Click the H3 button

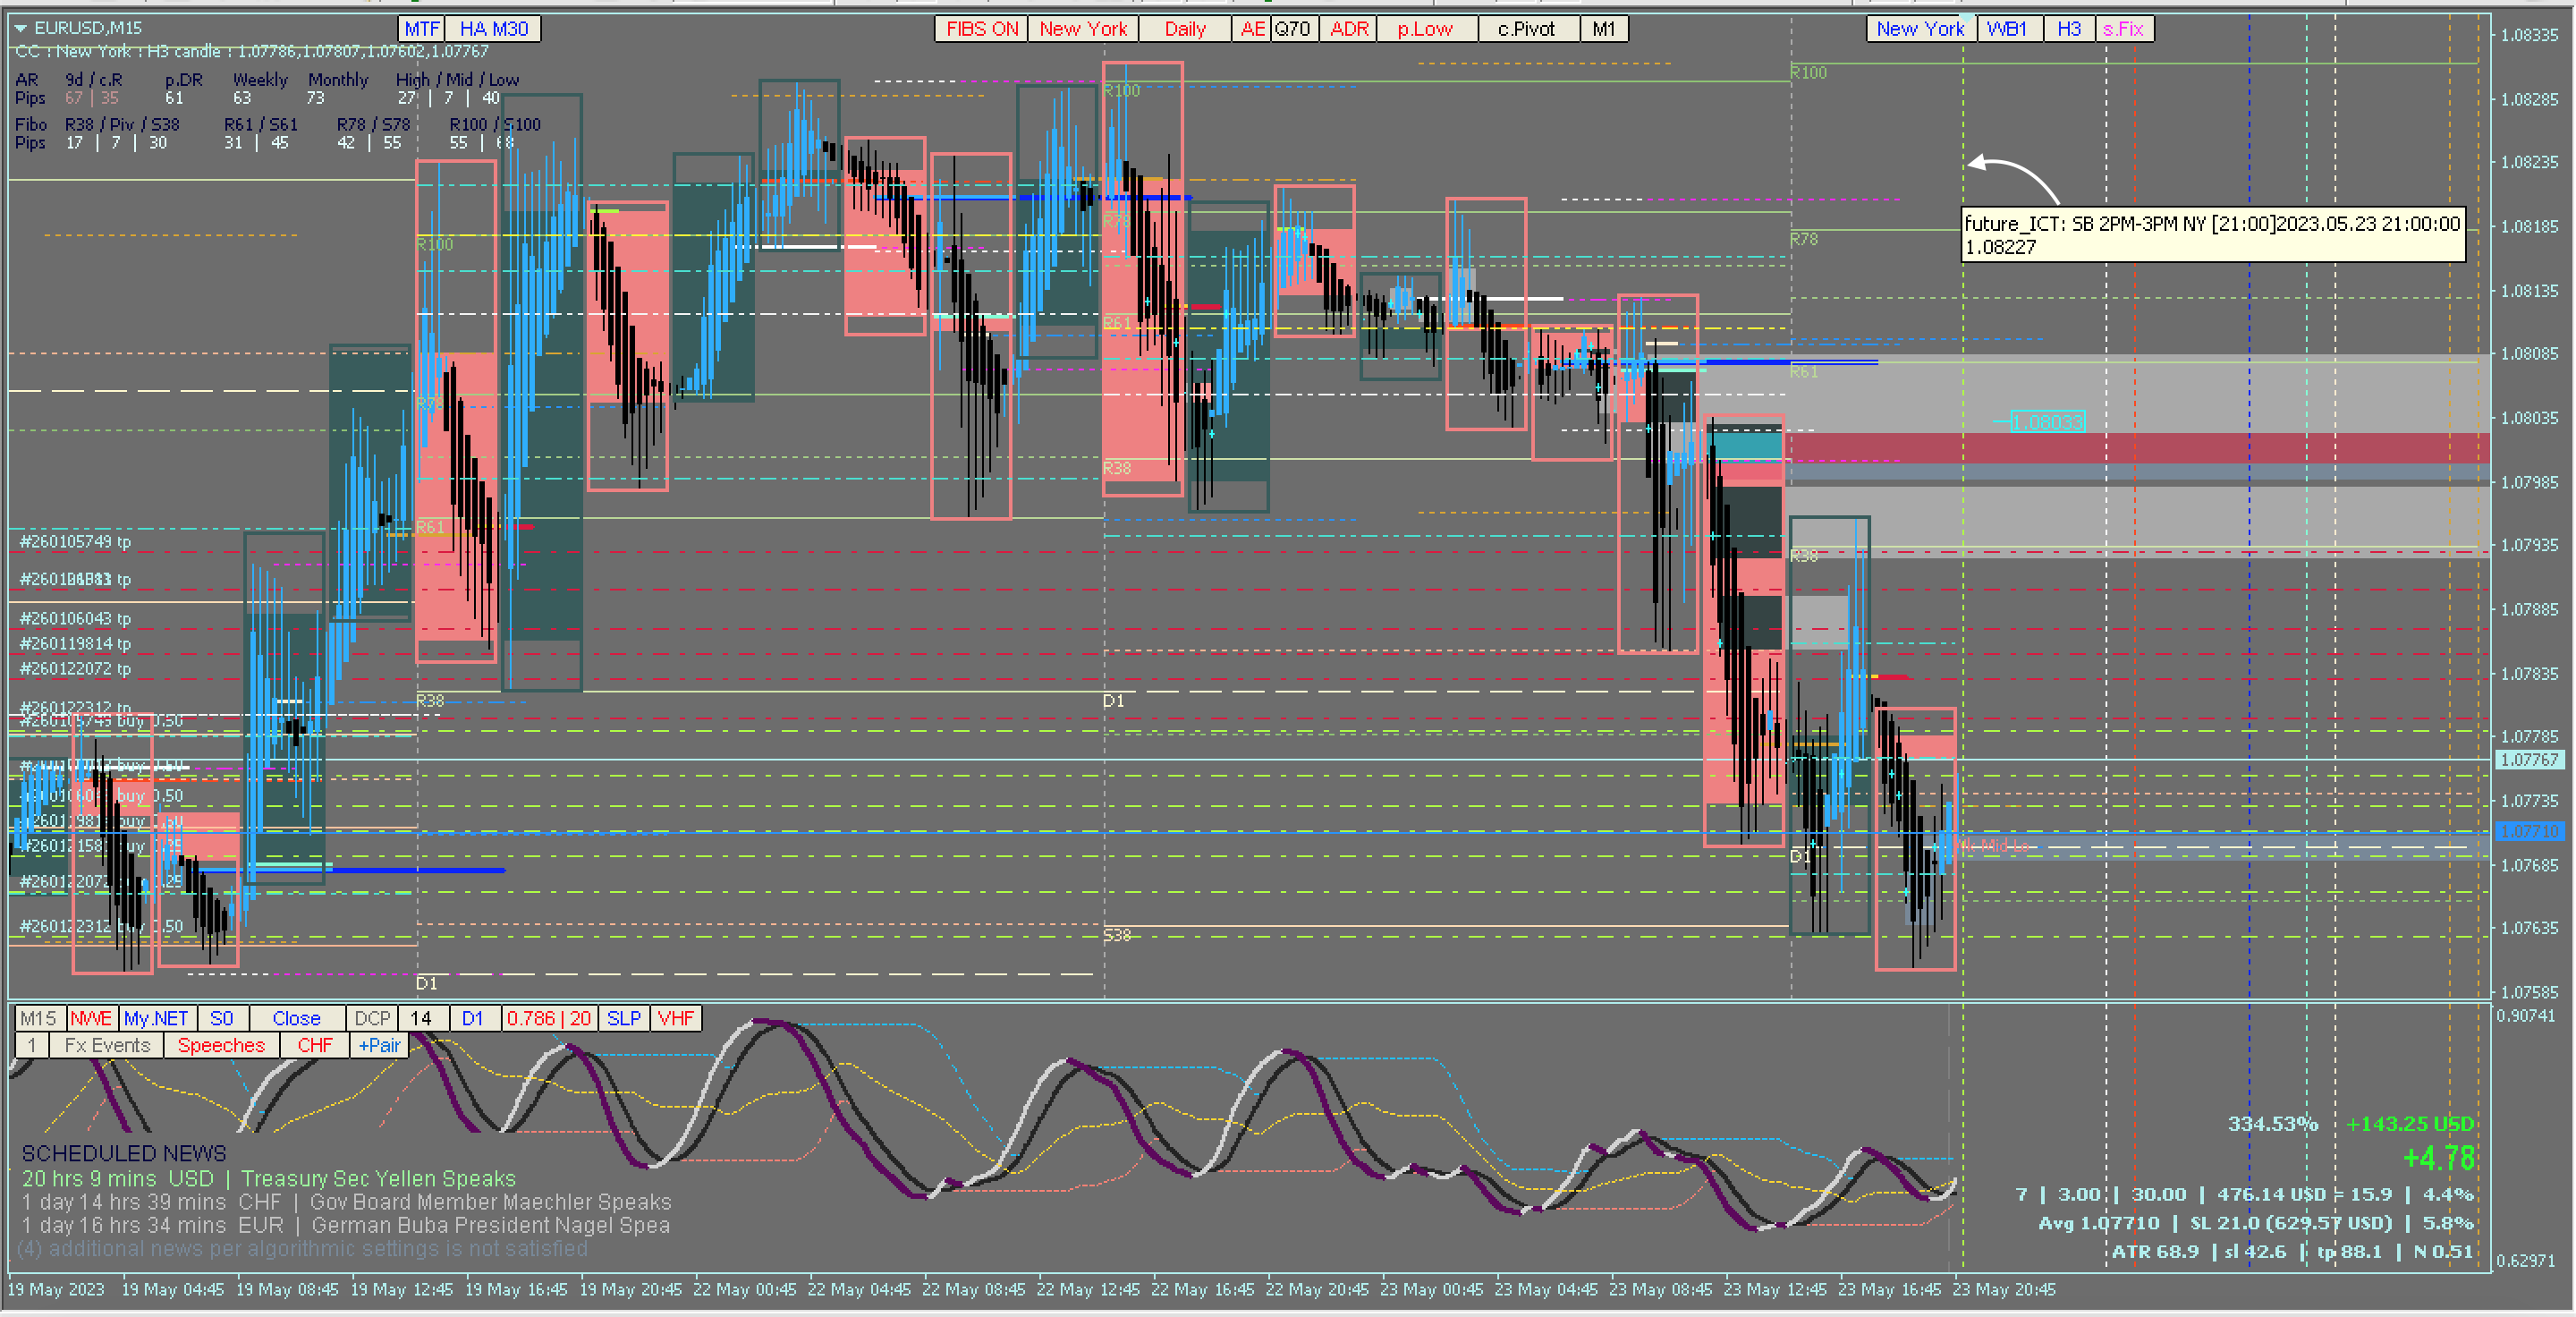[x=2068, y=29]
